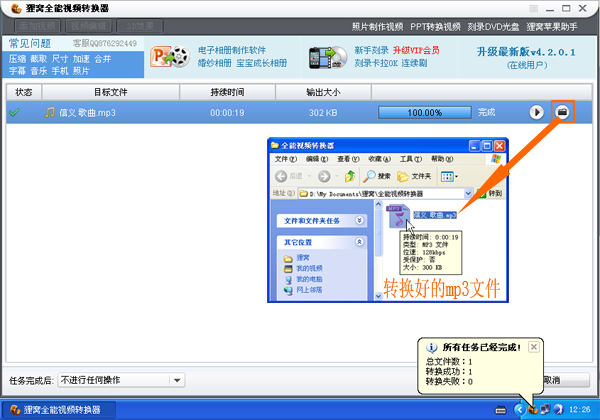The image size is (600, 420).
Task: Open the 工具 menu in explorer window
Action: point(411,159)
